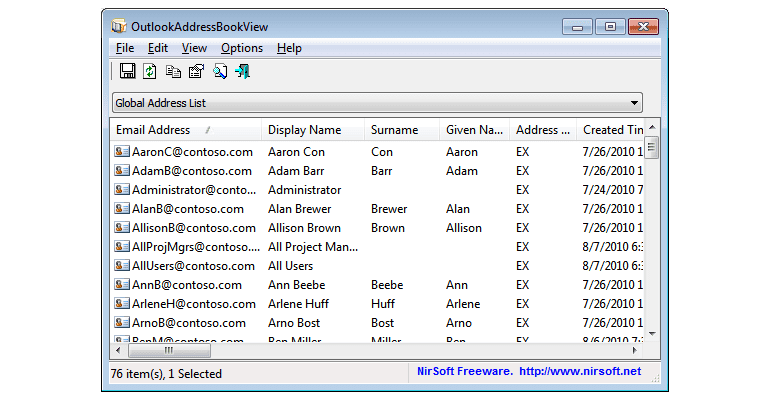The width and height of the screenshot is (770, 400).
Task: Click the contact icon beside ArnoB@contoso.com
Action: [x=122, y=322]
